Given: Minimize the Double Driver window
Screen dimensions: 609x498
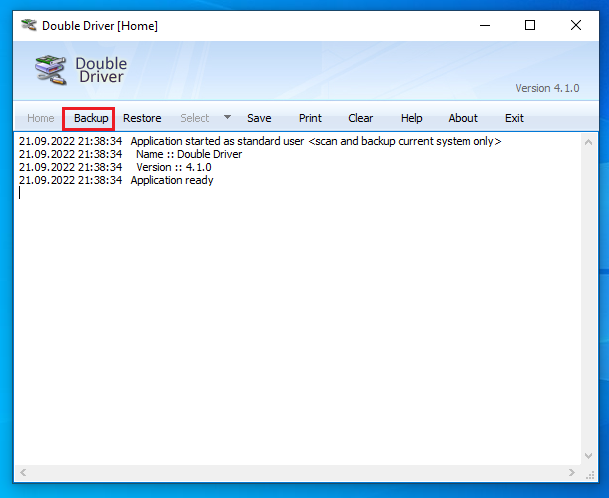Looking at the screenshot, I should click(x=485, y=26).
